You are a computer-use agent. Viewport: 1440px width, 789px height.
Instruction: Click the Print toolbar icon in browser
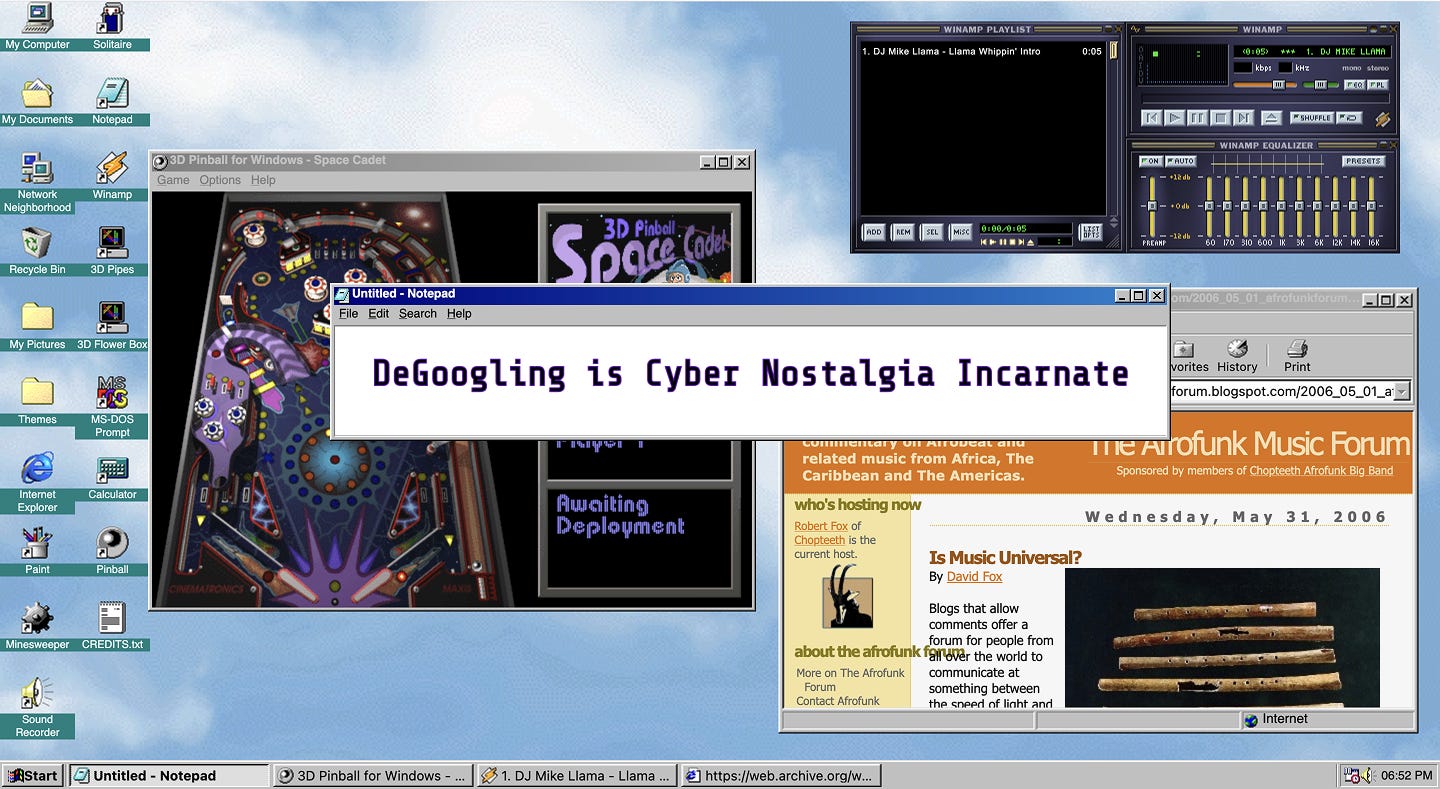pyautogui.click(x=1297, y=355)
